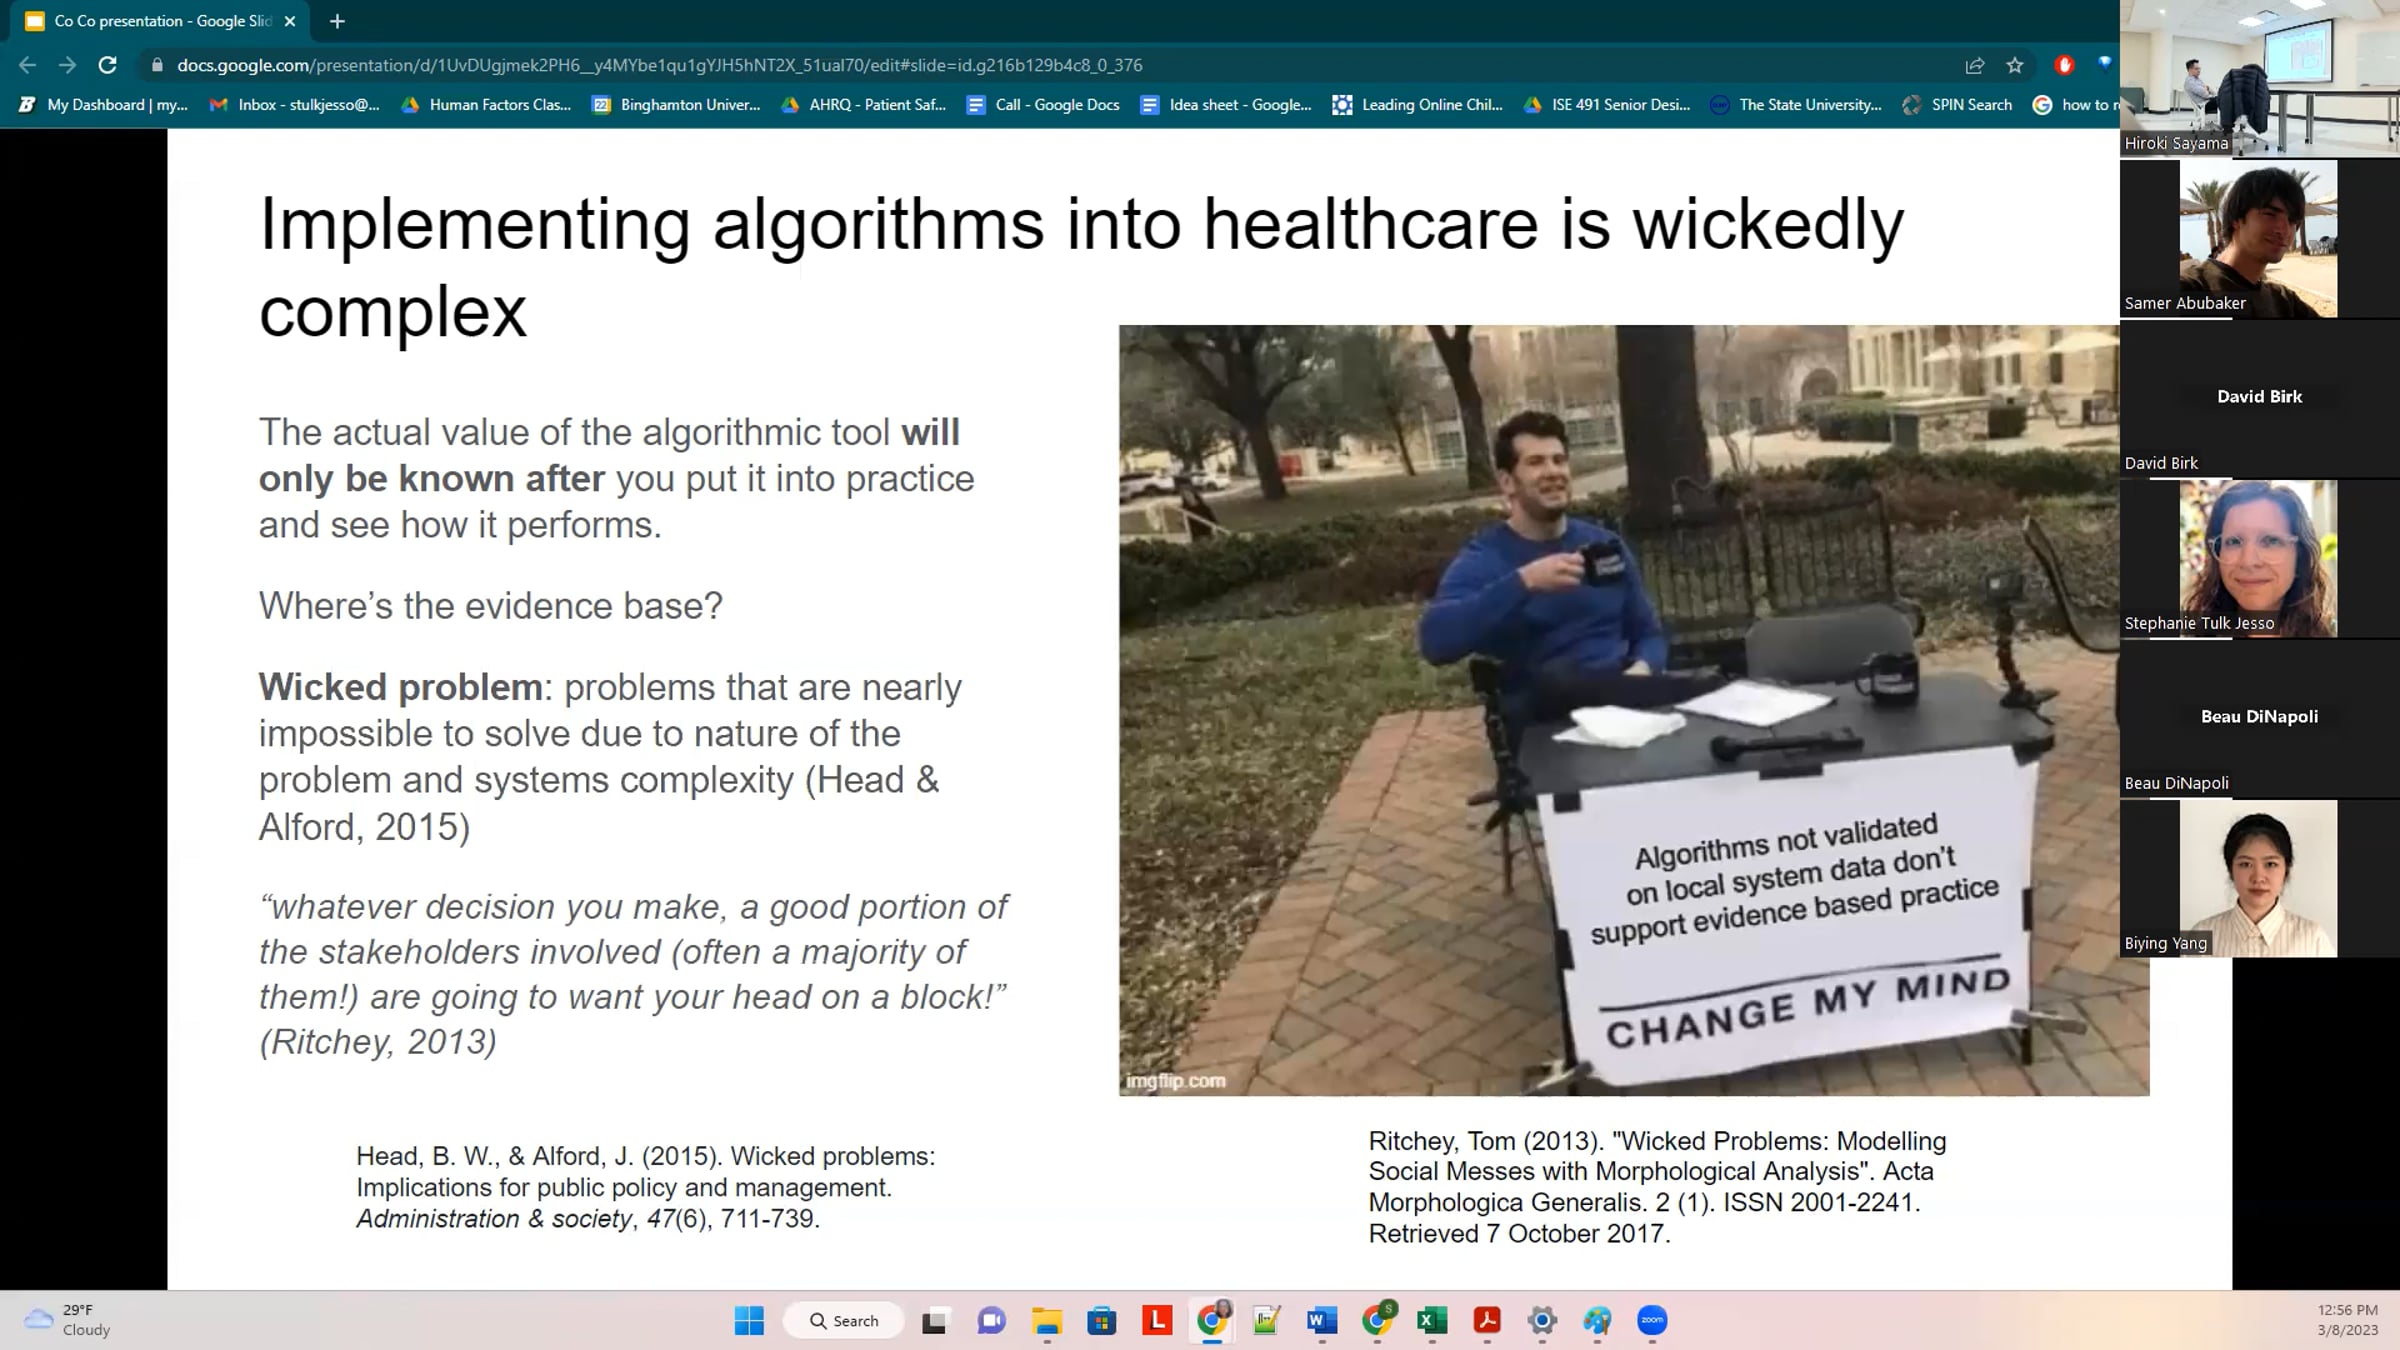This screenshot has height=1350, width=2400.
Task: Open the Binghamton University bookmark
Action: (x=676, y=105)
